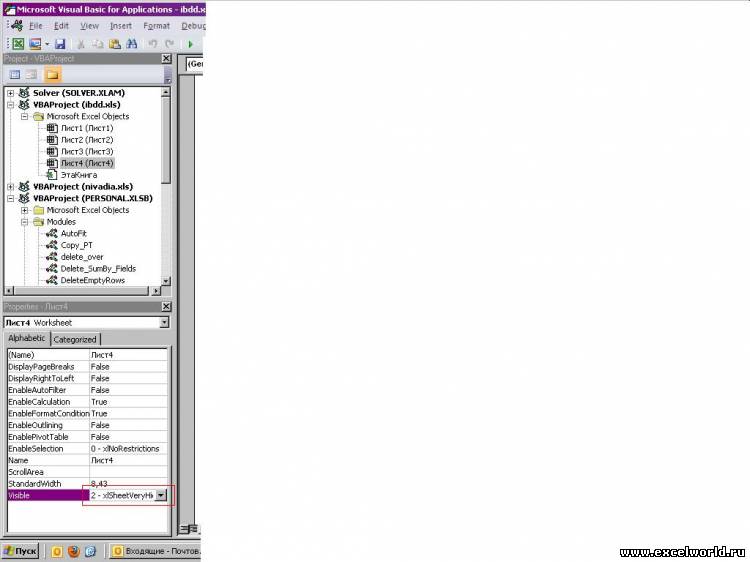Launch Firefox from quick launch bar
The image size is (750, 562).
click(74, 551)
